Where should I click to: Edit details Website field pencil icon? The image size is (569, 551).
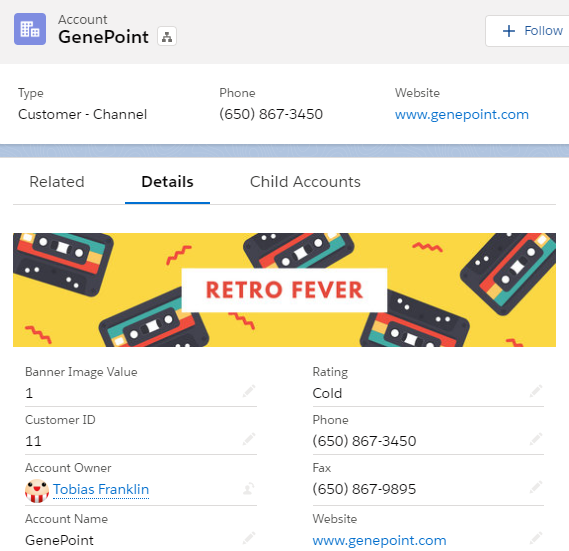tap(536, 538)
